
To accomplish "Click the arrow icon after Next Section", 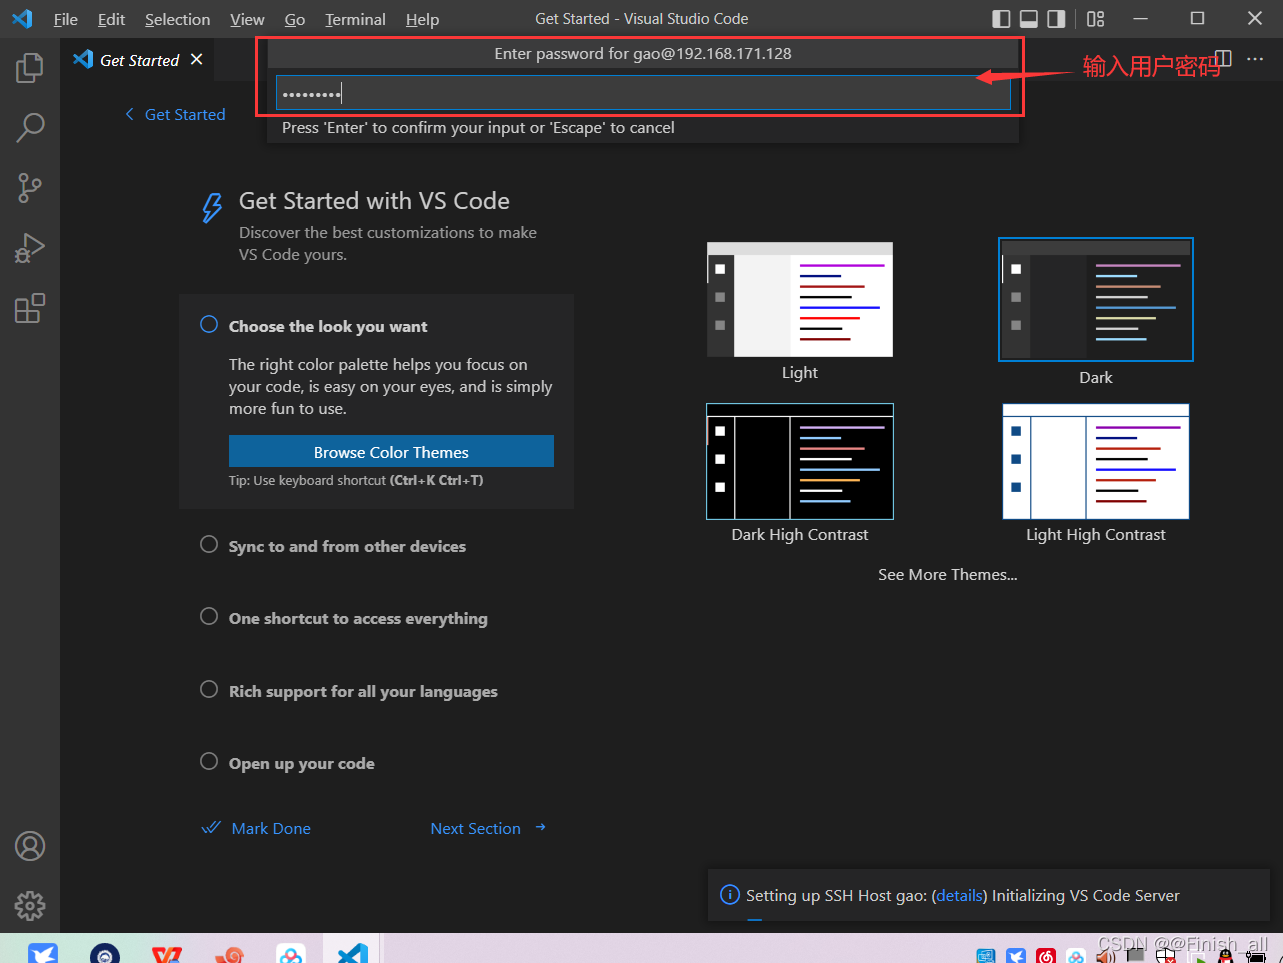I will click(x=540, y=827).
